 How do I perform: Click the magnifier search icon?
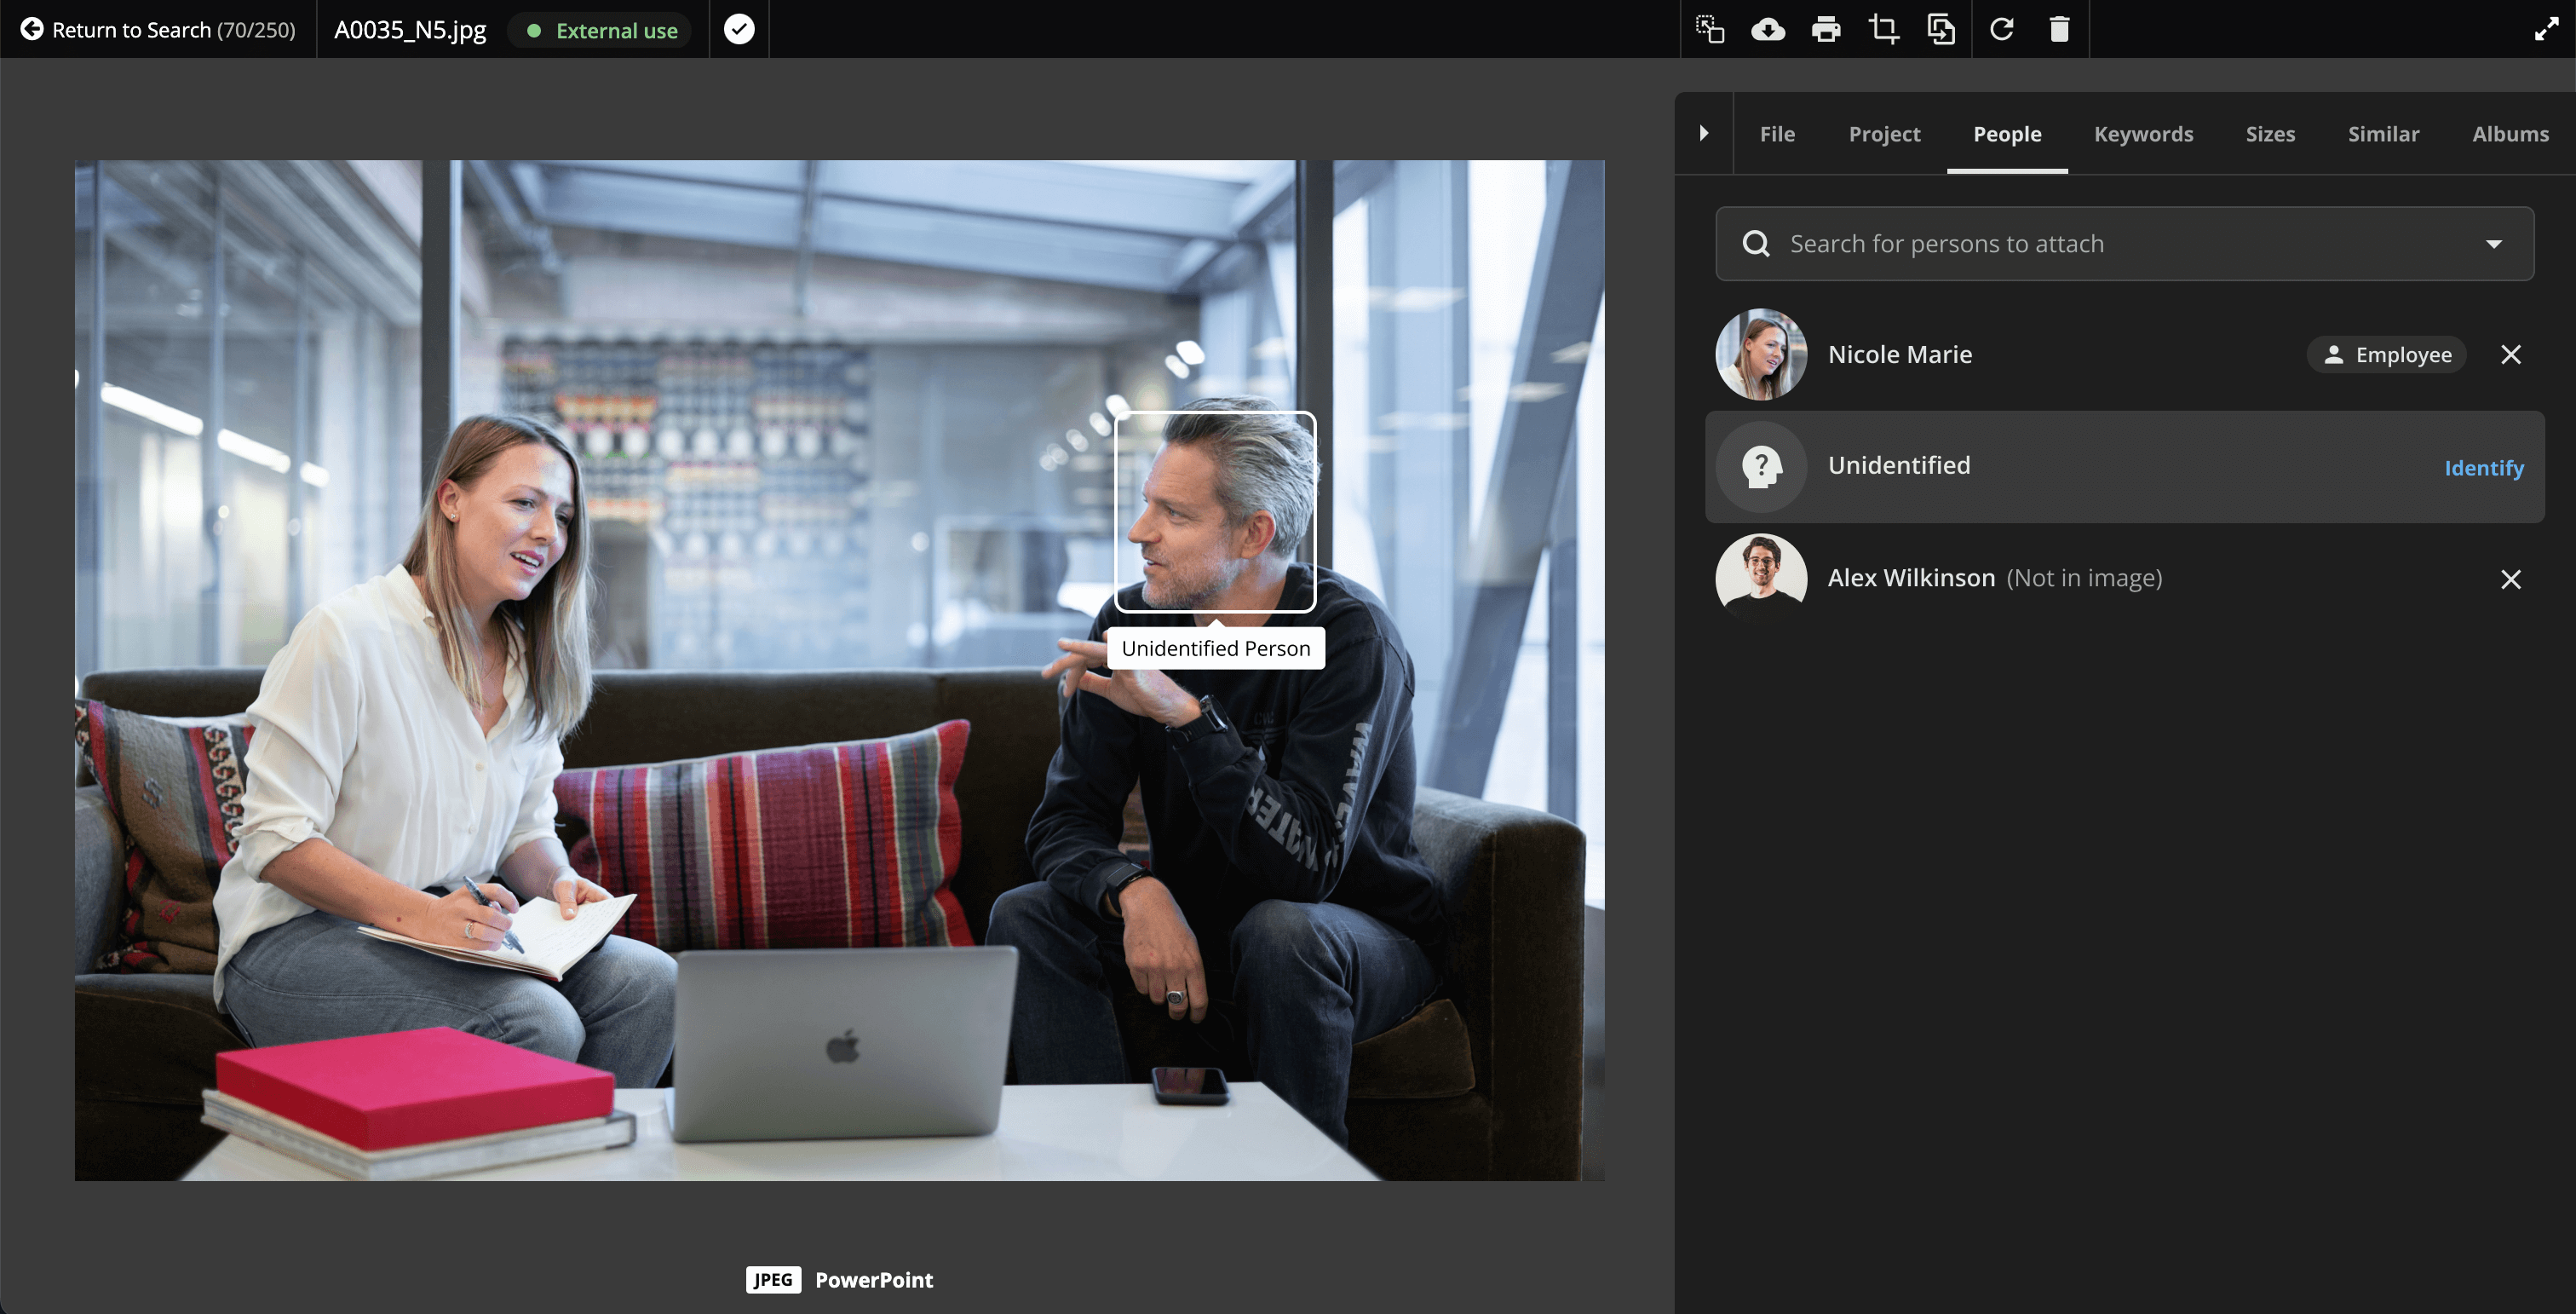[1756, 243]
